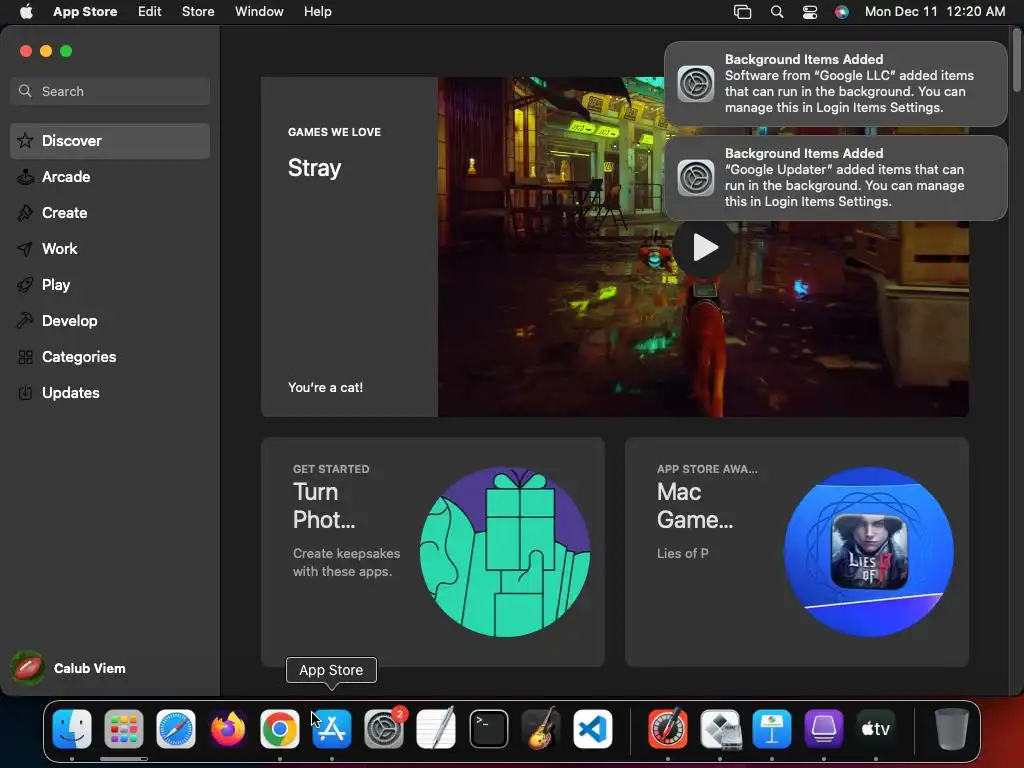Open the Stray featured story

coord(349,247)
